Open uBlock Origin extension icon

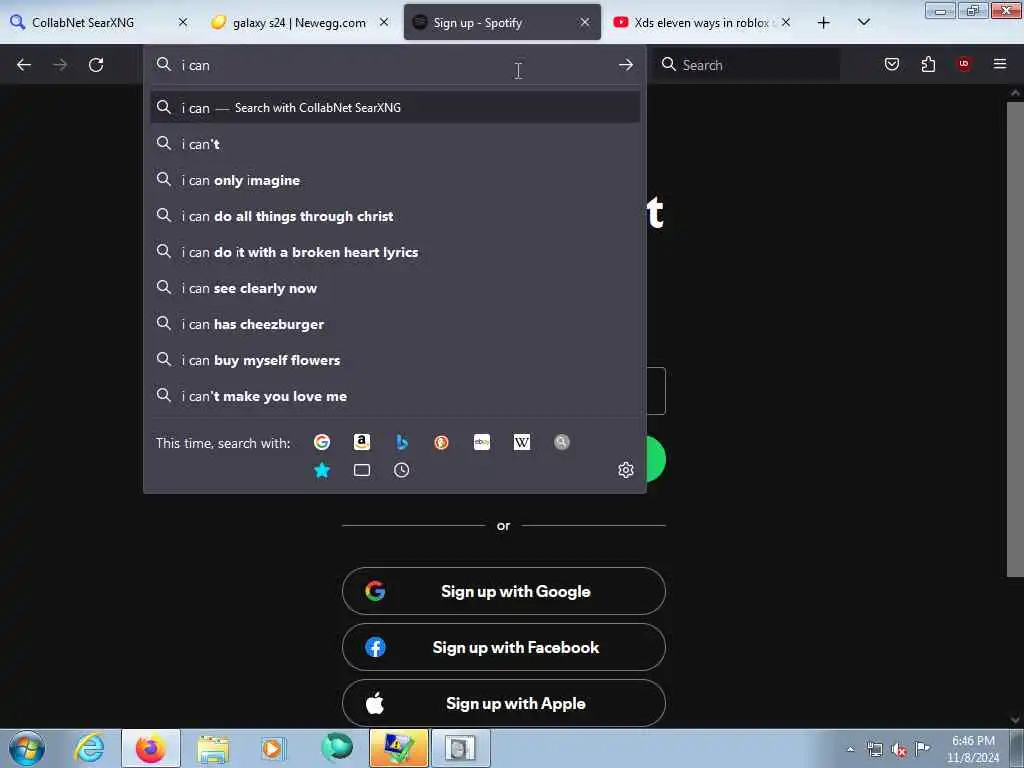964,64
